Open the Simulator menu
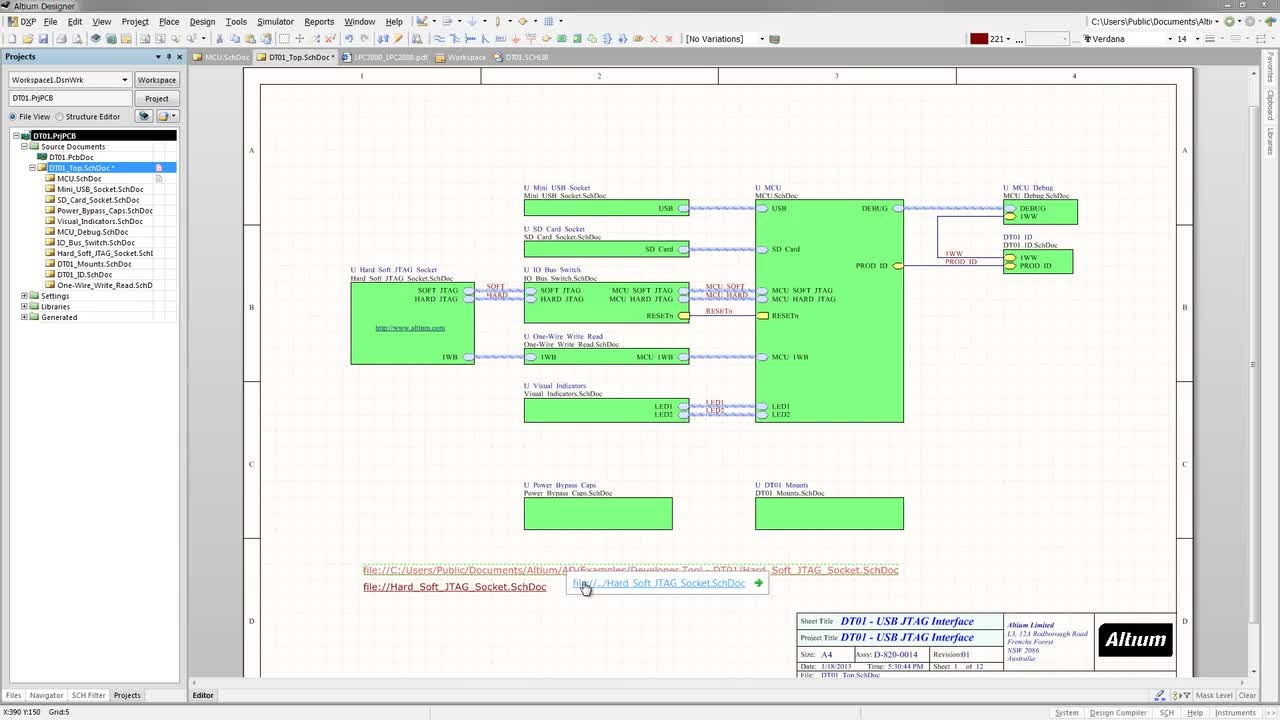Viewport: 1280px width, 720px height. coord(275,21)
